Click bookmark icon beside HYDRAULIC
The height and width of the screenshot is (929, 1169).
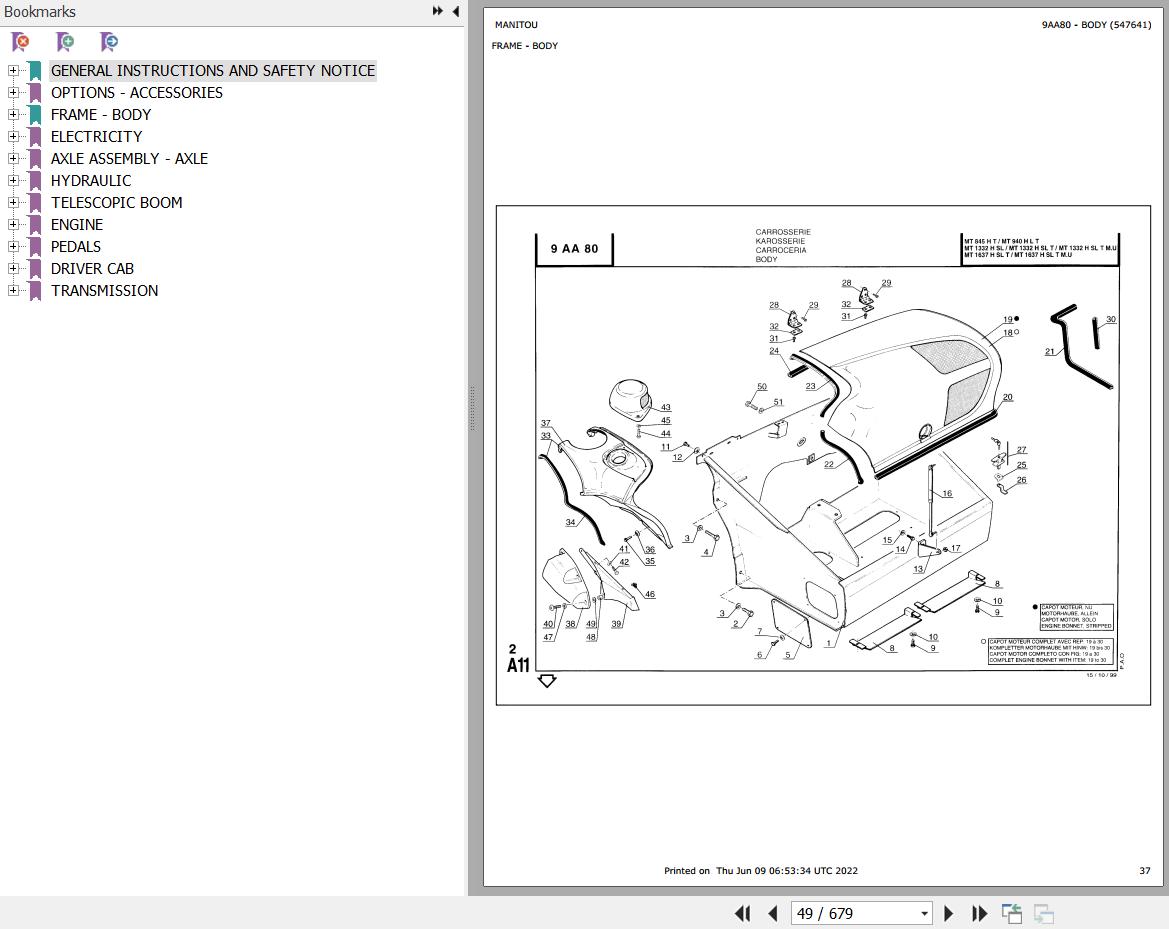pyautogui.click(x=34, y=180)
